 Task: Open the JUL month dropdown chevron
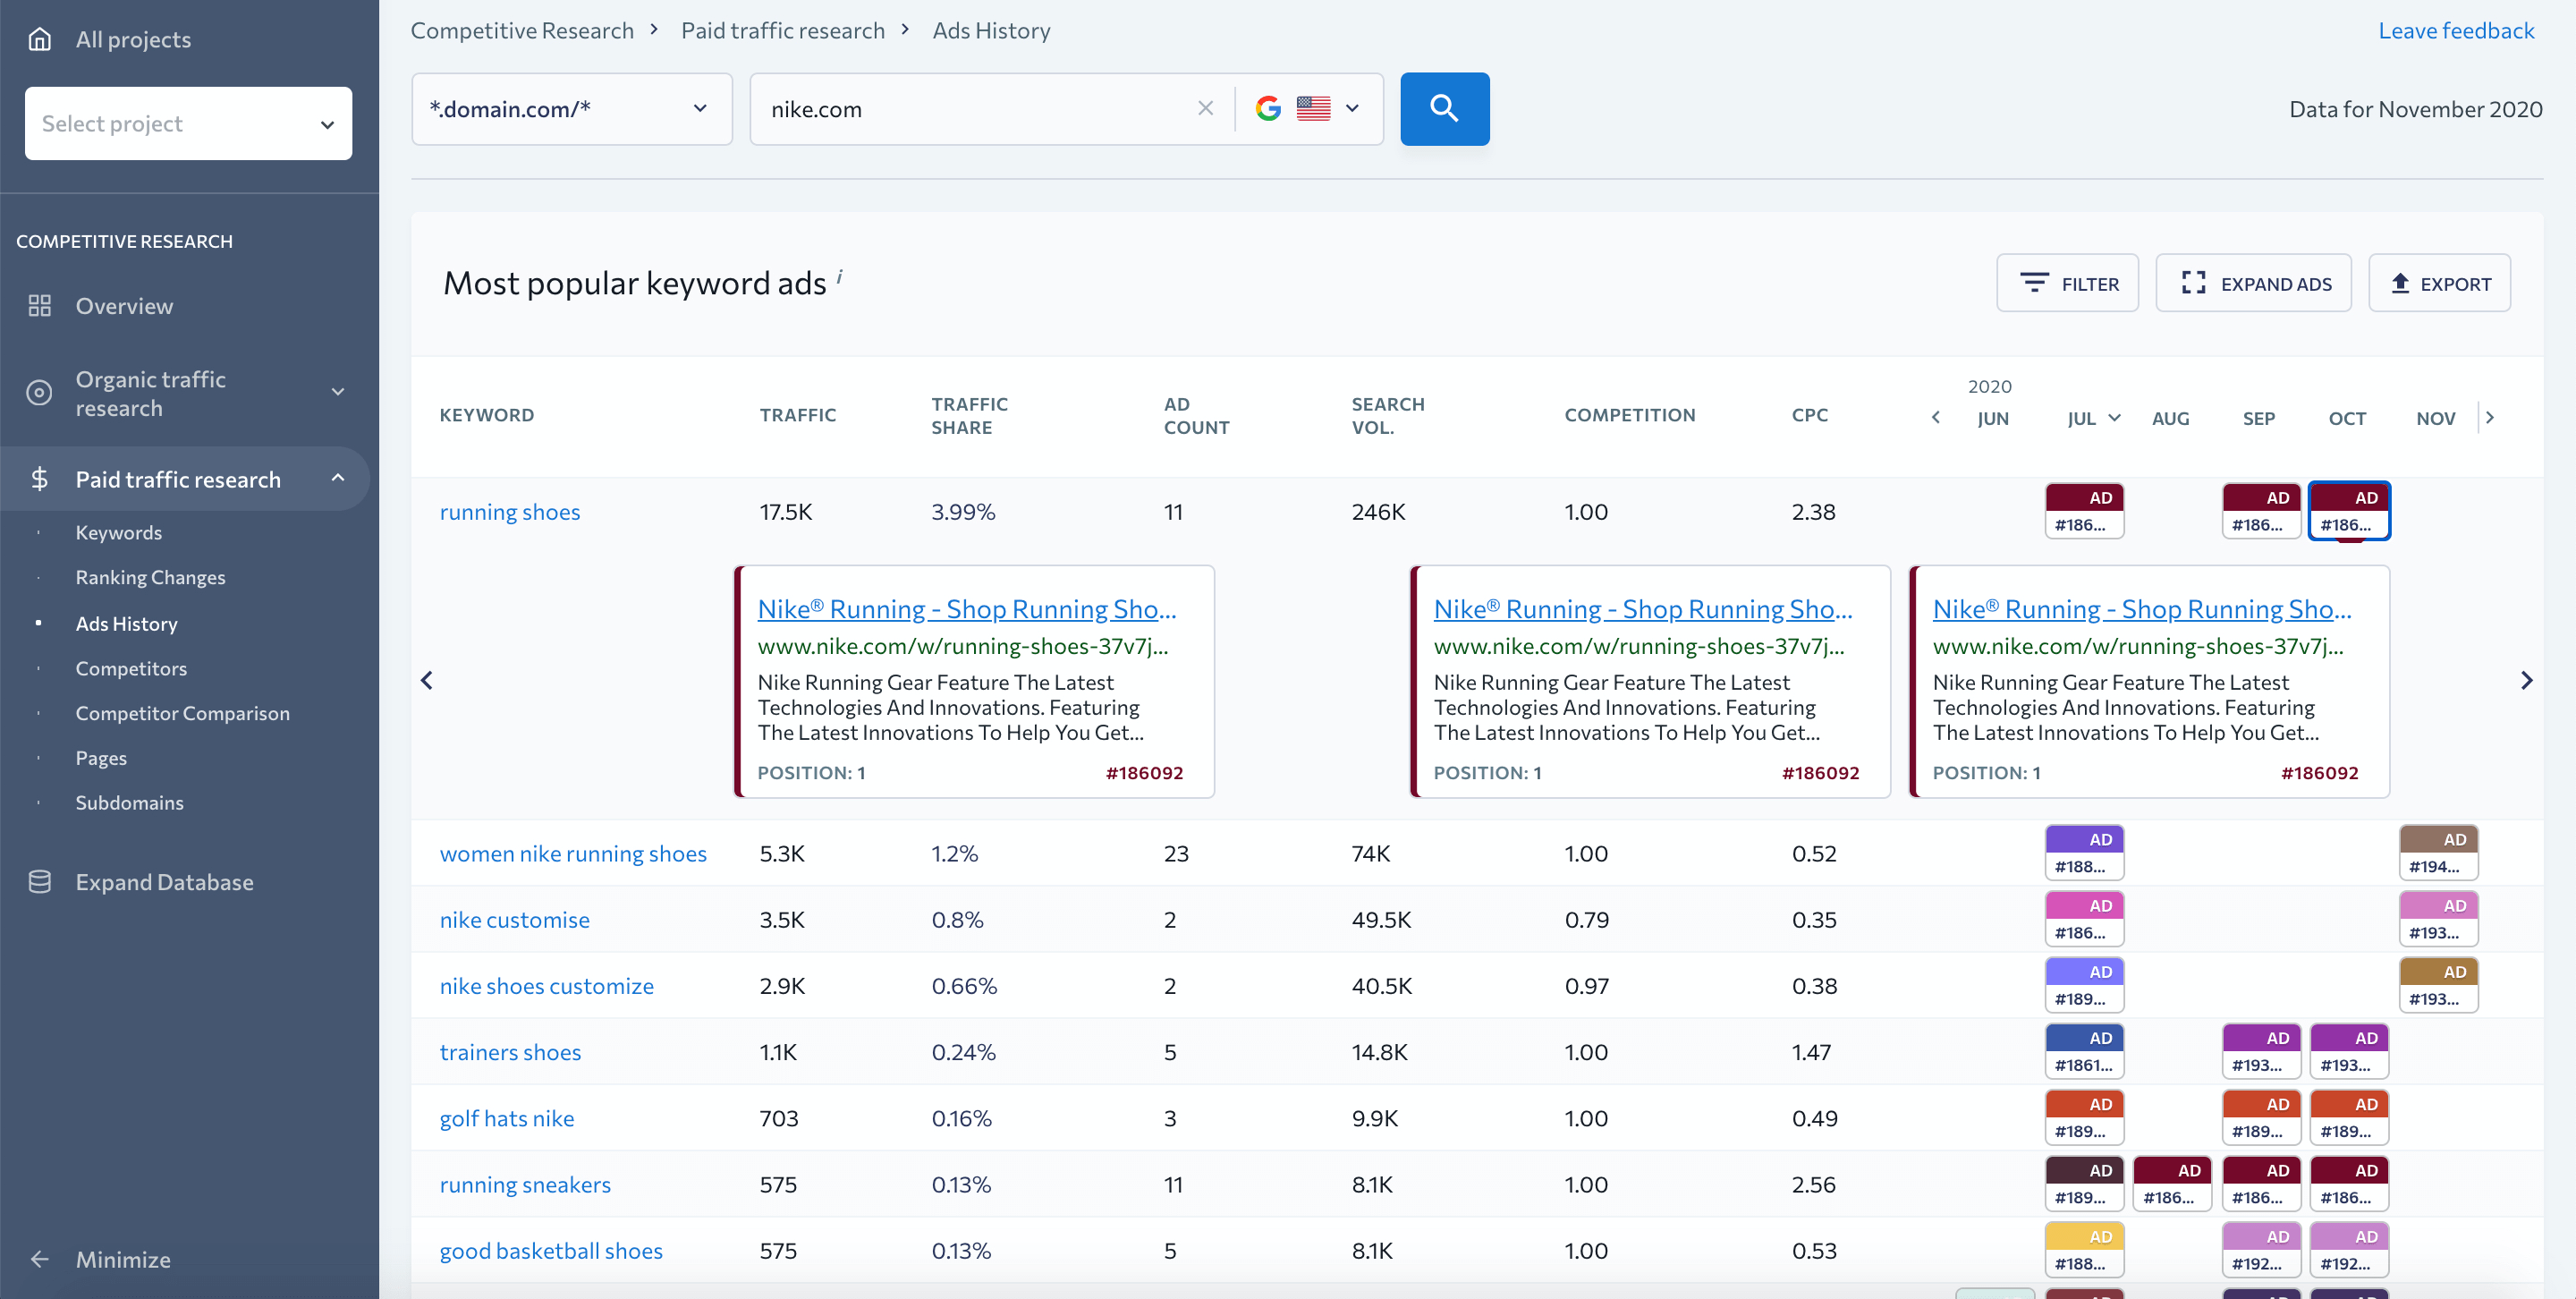click(x=2114, y=418)
